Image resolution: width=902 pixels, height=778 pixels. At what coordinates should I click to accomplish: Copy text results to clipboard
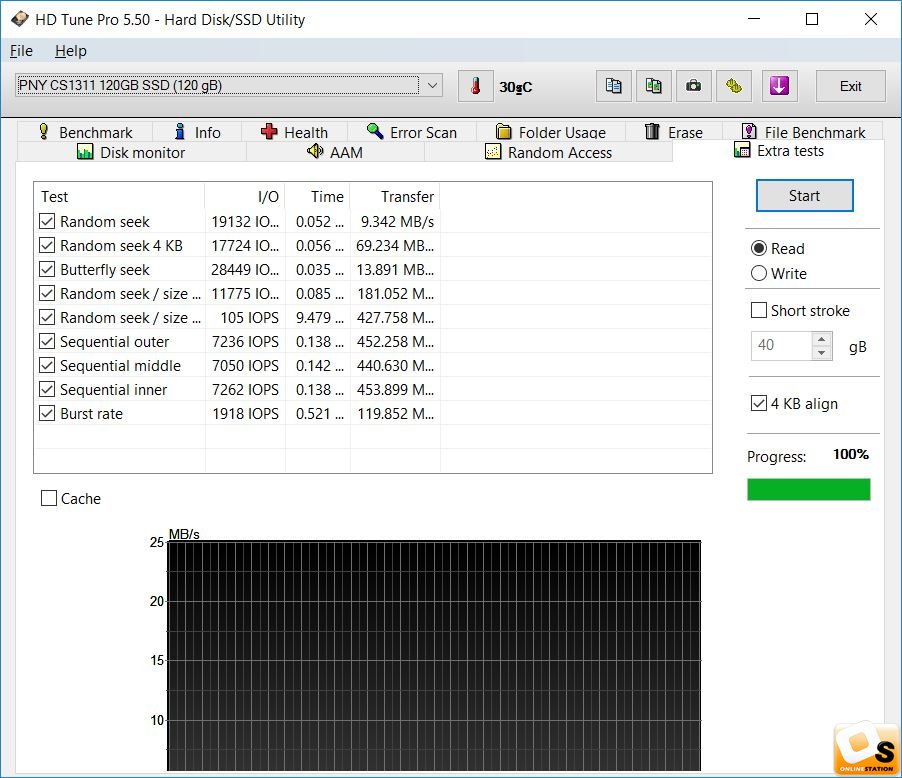[x=613, y=86]
